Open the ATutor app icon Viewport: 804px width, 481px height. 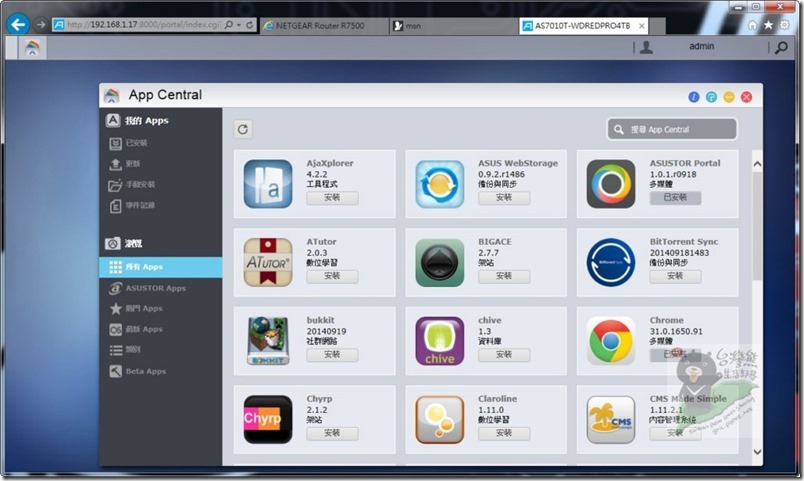(268, 262)
